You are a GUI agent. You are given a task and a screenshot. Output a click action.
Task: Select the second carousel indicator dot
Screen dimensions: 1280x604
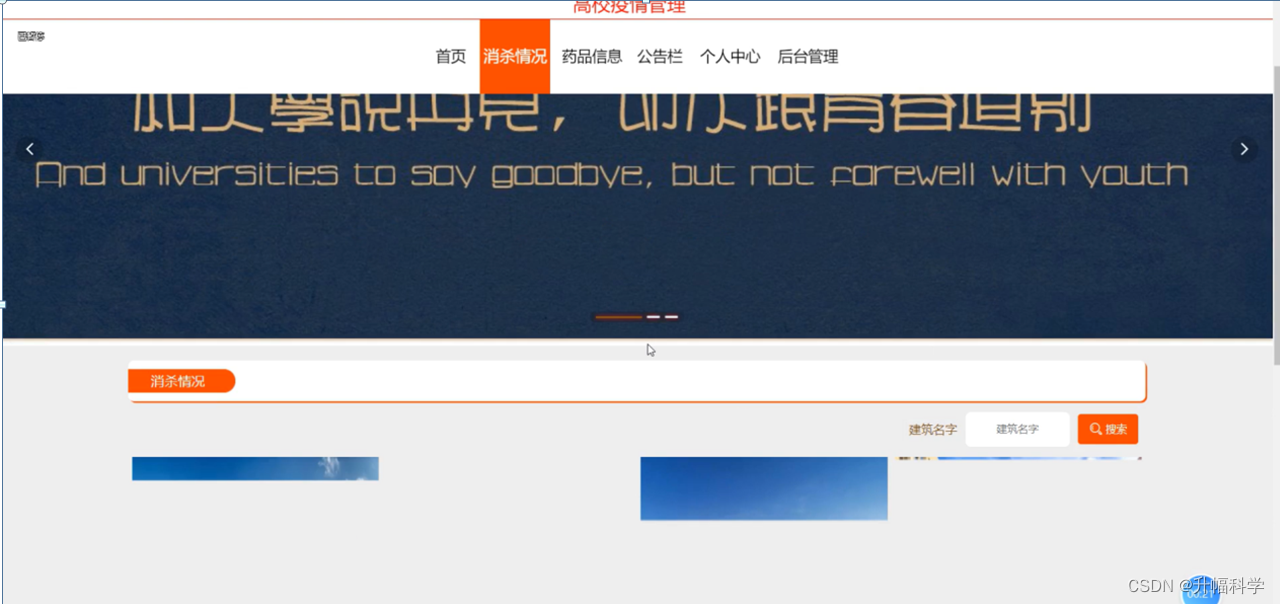click(652, 317)
